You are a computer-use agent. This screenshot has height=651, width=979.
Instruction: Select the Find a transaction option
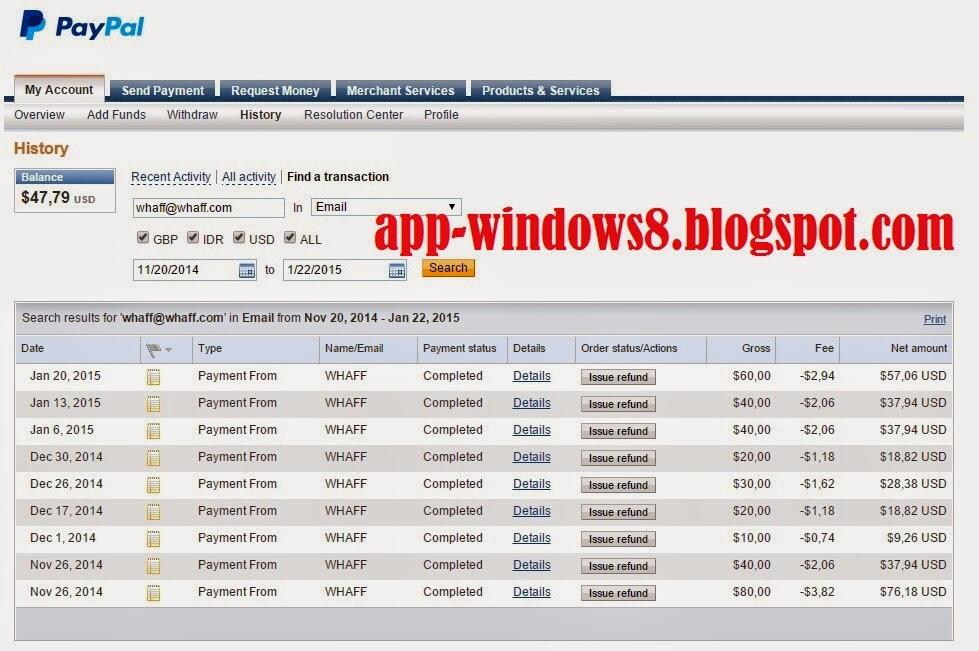pyautogui.click(x=338, y=177)
